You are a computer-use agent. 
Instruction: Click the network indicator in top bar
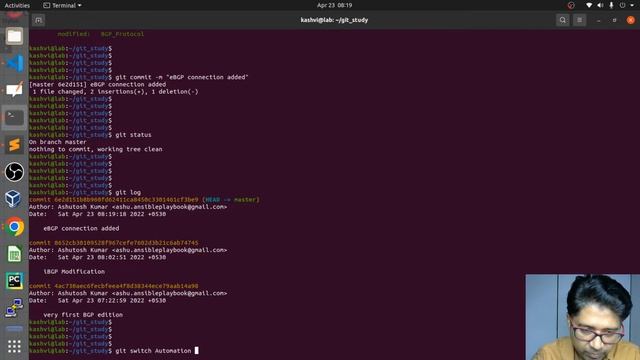(589, 5)
